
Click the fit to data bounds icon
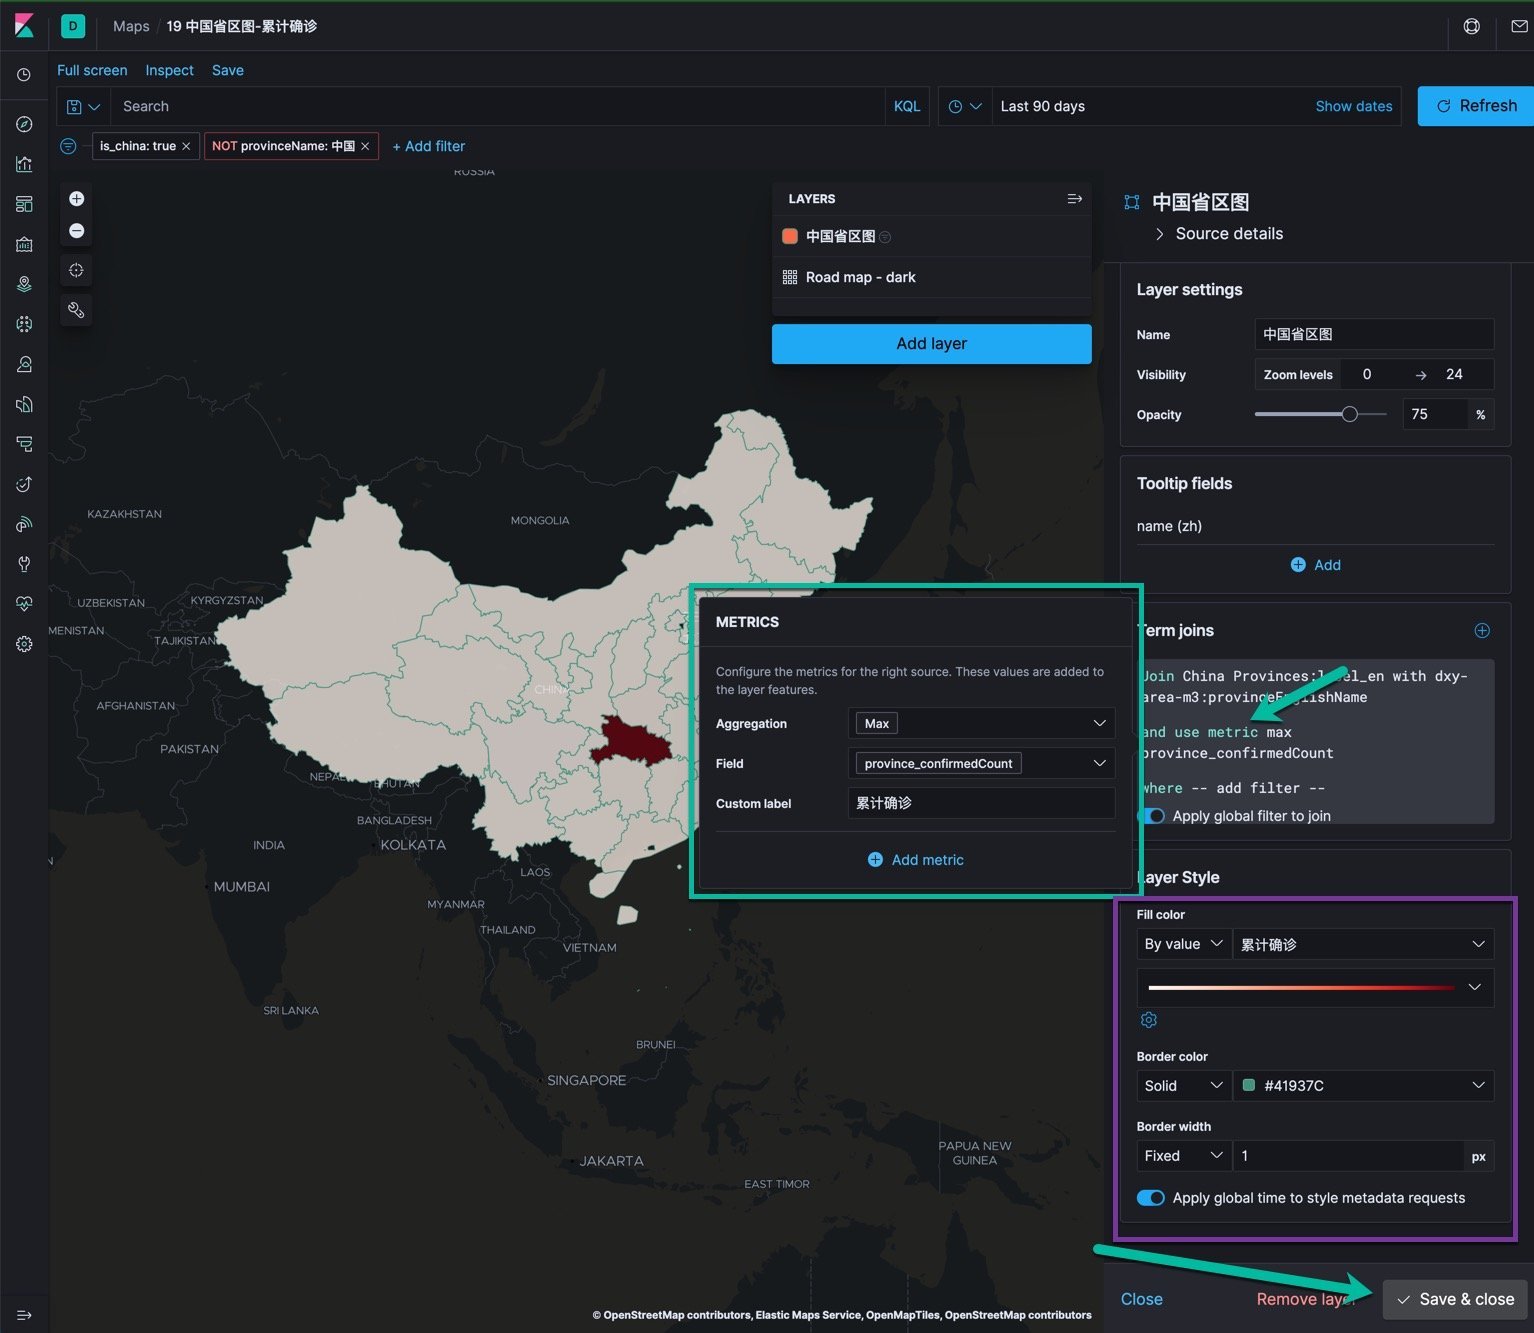(x=76, y=271)
